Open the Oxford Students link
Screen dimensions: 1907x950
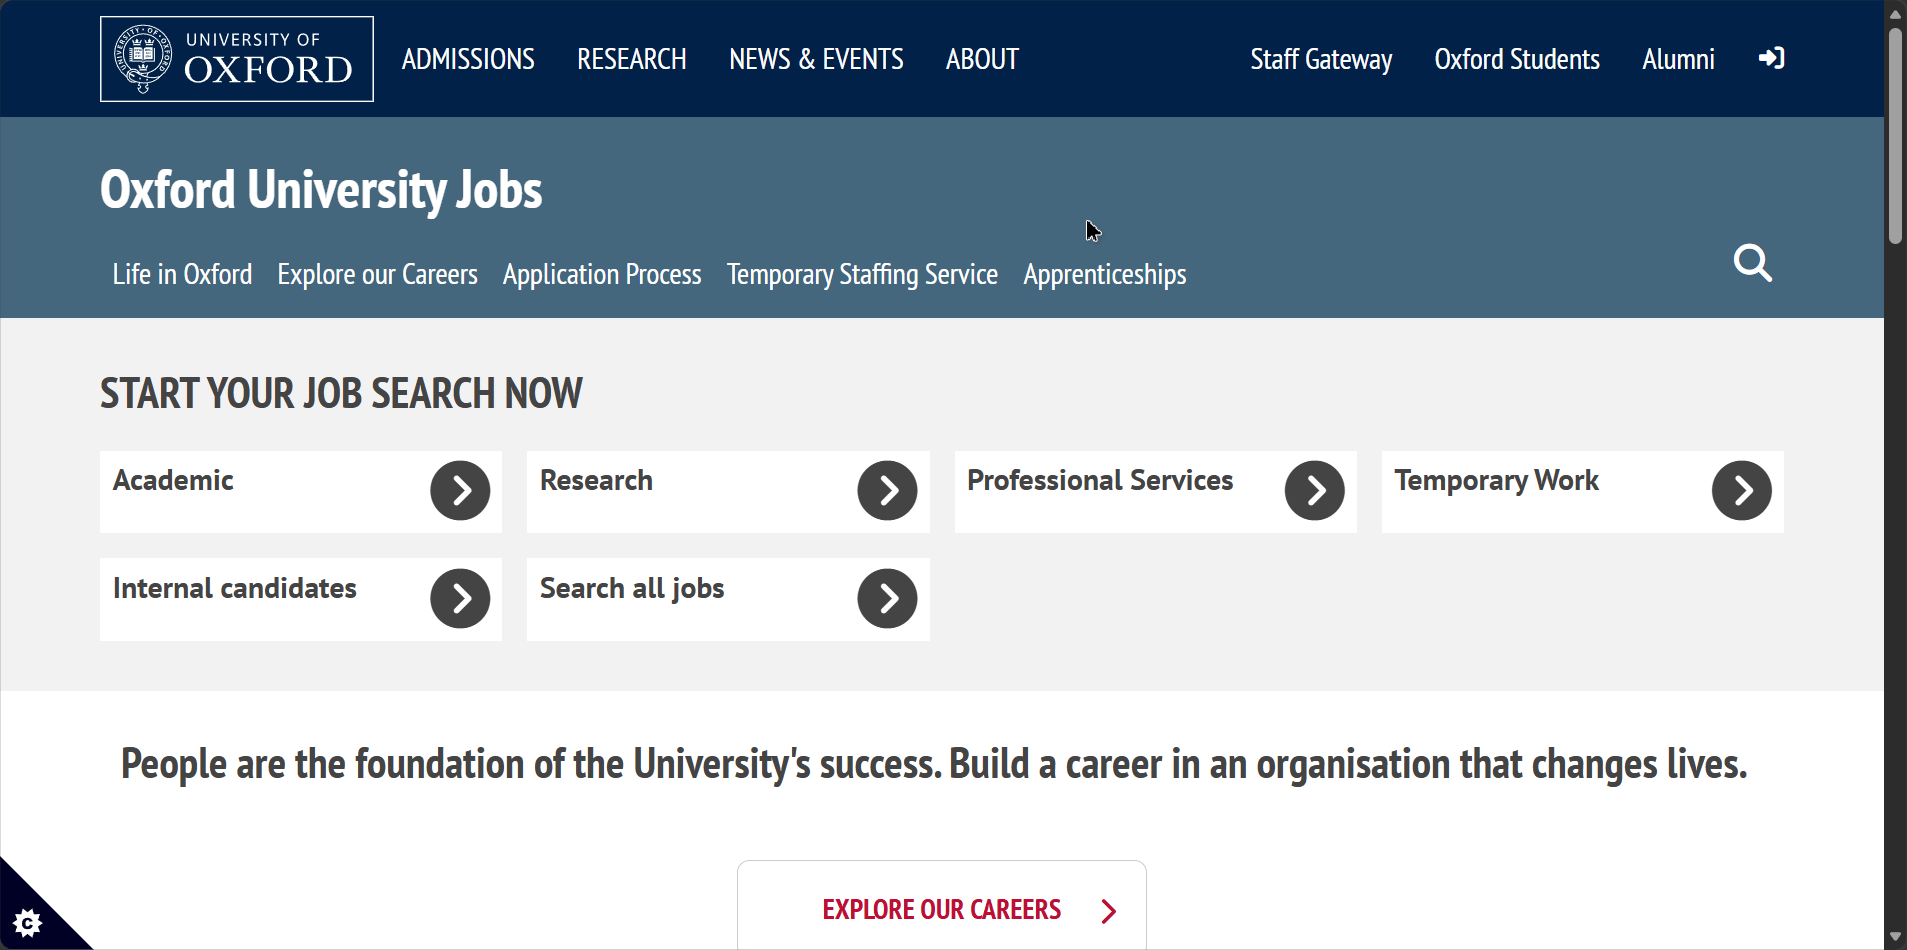pyautogui.click(x=1516, y=60)
